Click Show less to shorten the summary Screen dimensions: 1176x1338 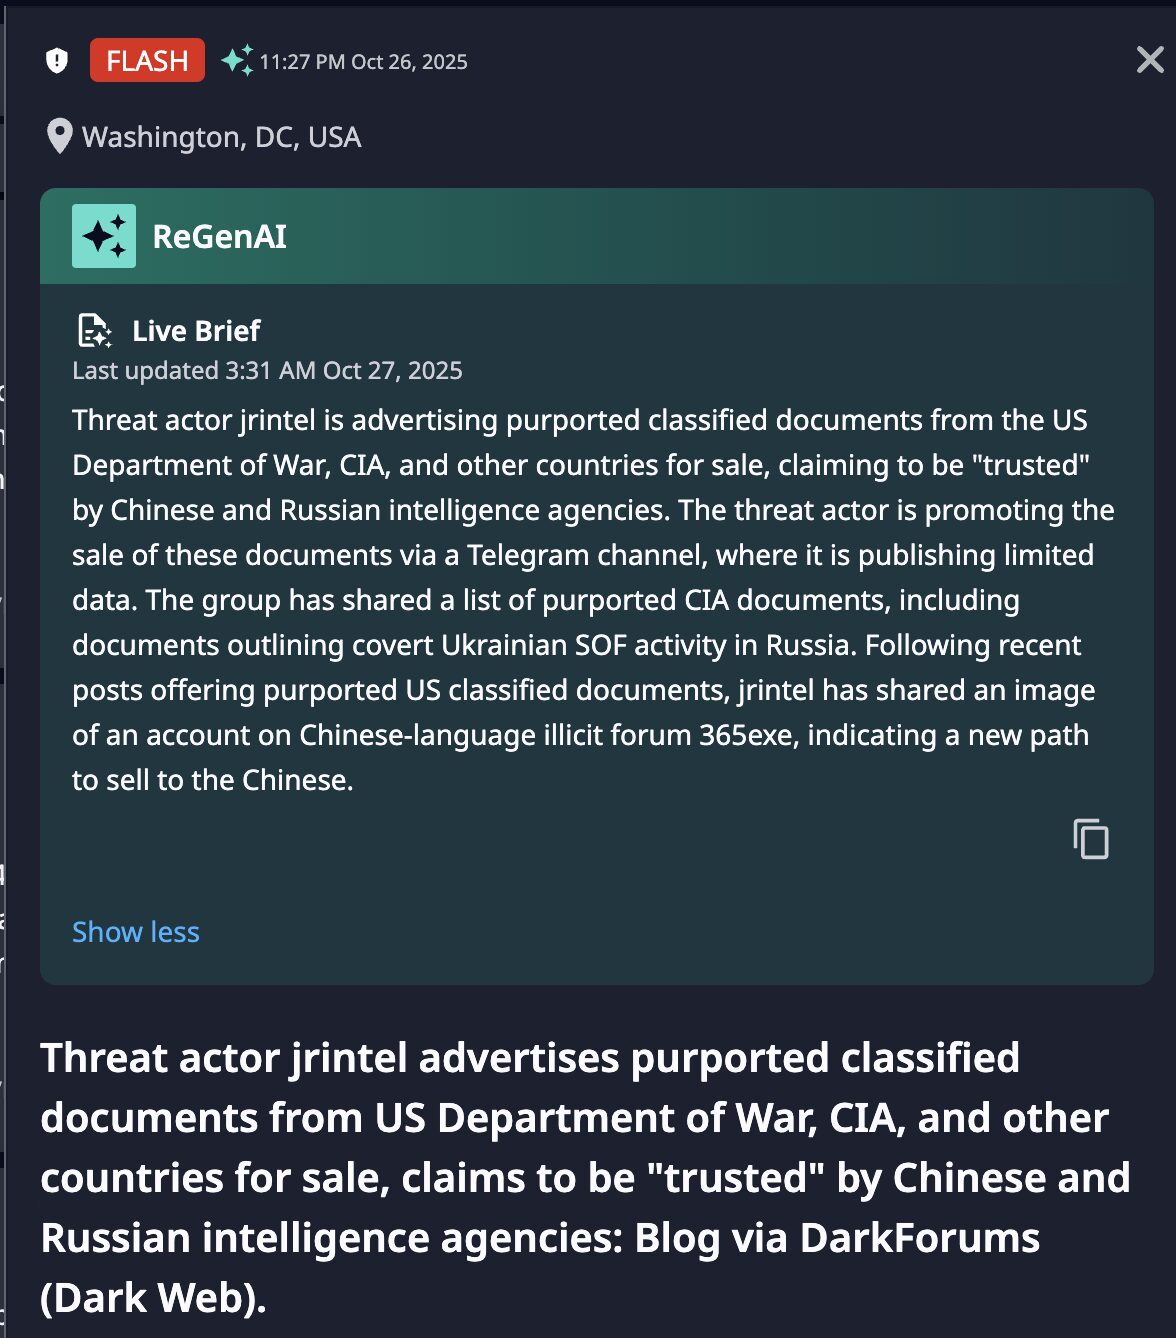[x=135, y=931]
